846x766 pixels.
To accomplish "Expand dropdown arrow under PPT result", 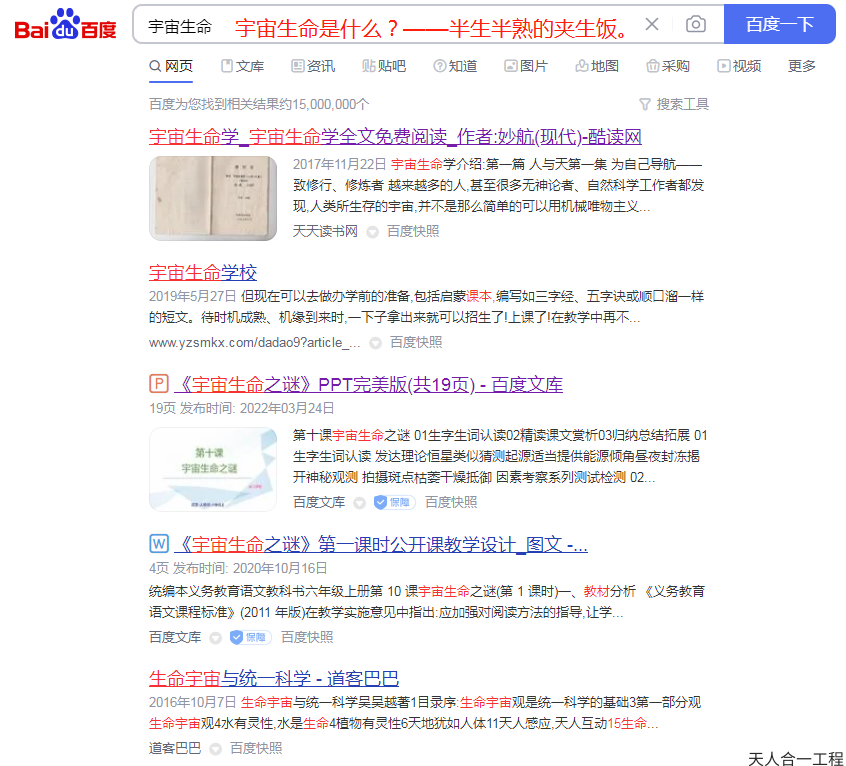I will tap(359, 503).
